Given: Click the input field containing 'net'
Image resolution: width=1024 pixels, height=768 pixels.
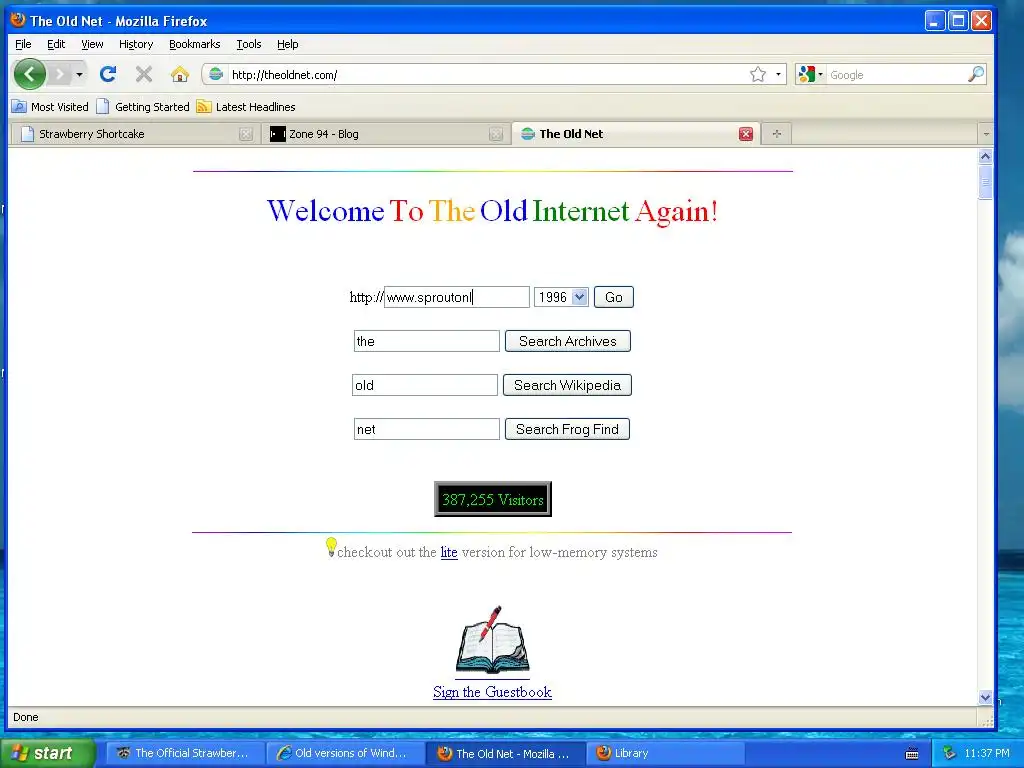Looking at the screenshot, I should click(x=426, y=429).
